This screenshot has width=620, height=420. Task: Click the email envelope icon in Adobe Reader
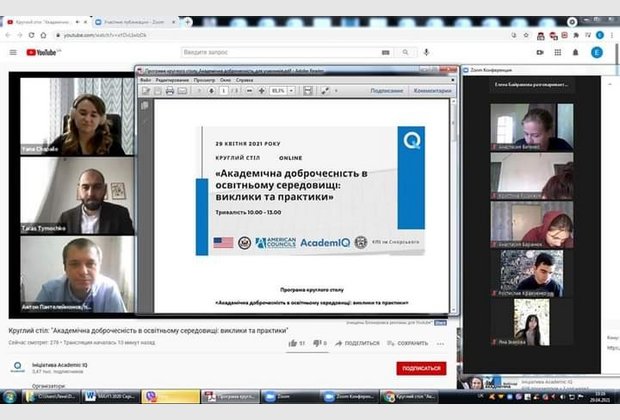pyautogui.click(x=181, y=91)
